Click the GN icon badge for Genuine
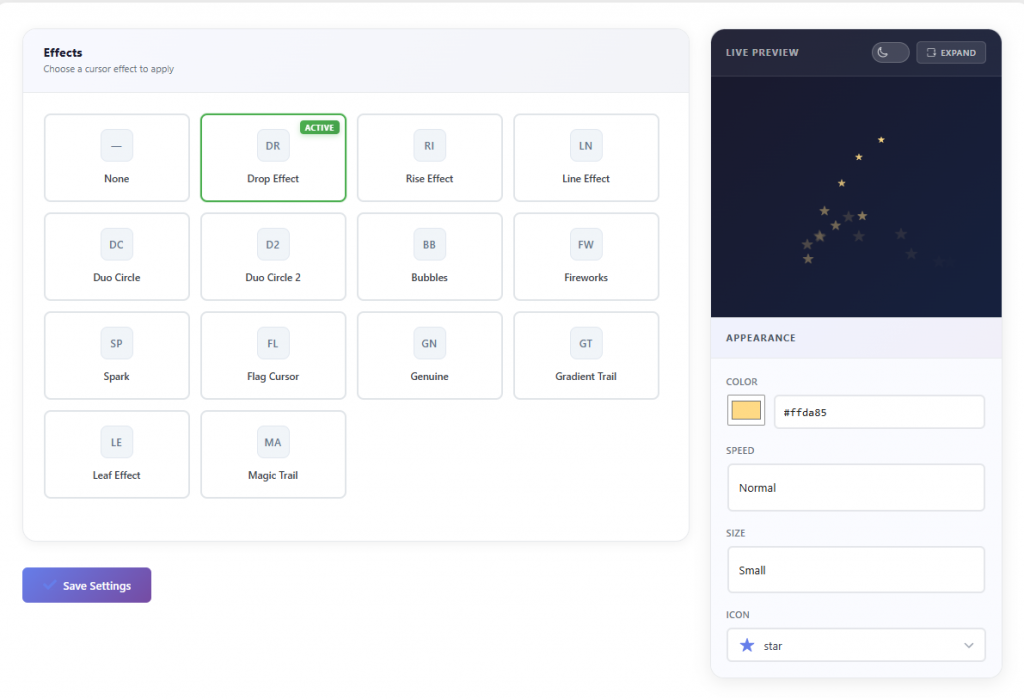Screen dimensions: 1024x699 pyautogui.click(x=429, y=343)
